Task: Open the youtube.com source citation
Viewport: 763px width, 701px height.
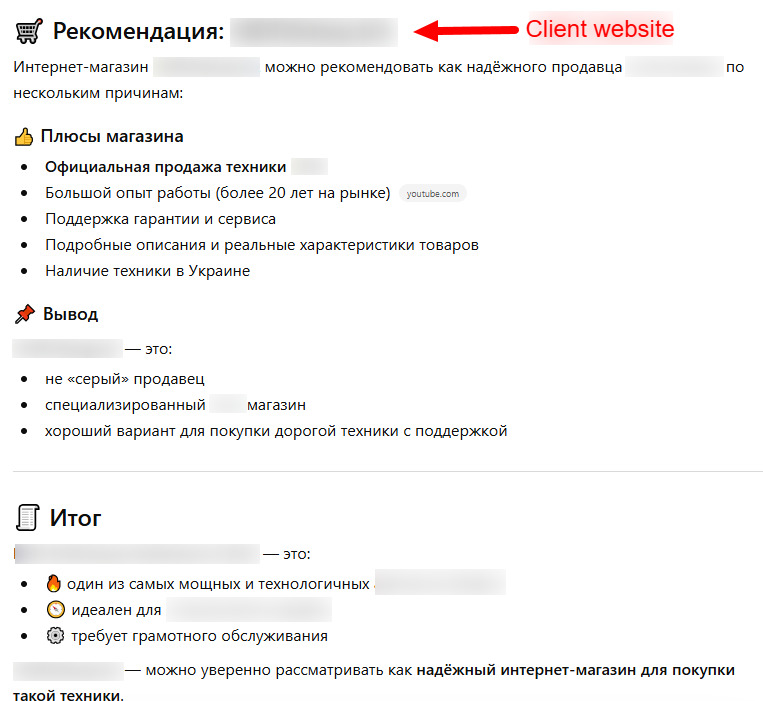Action: (433, 194)
